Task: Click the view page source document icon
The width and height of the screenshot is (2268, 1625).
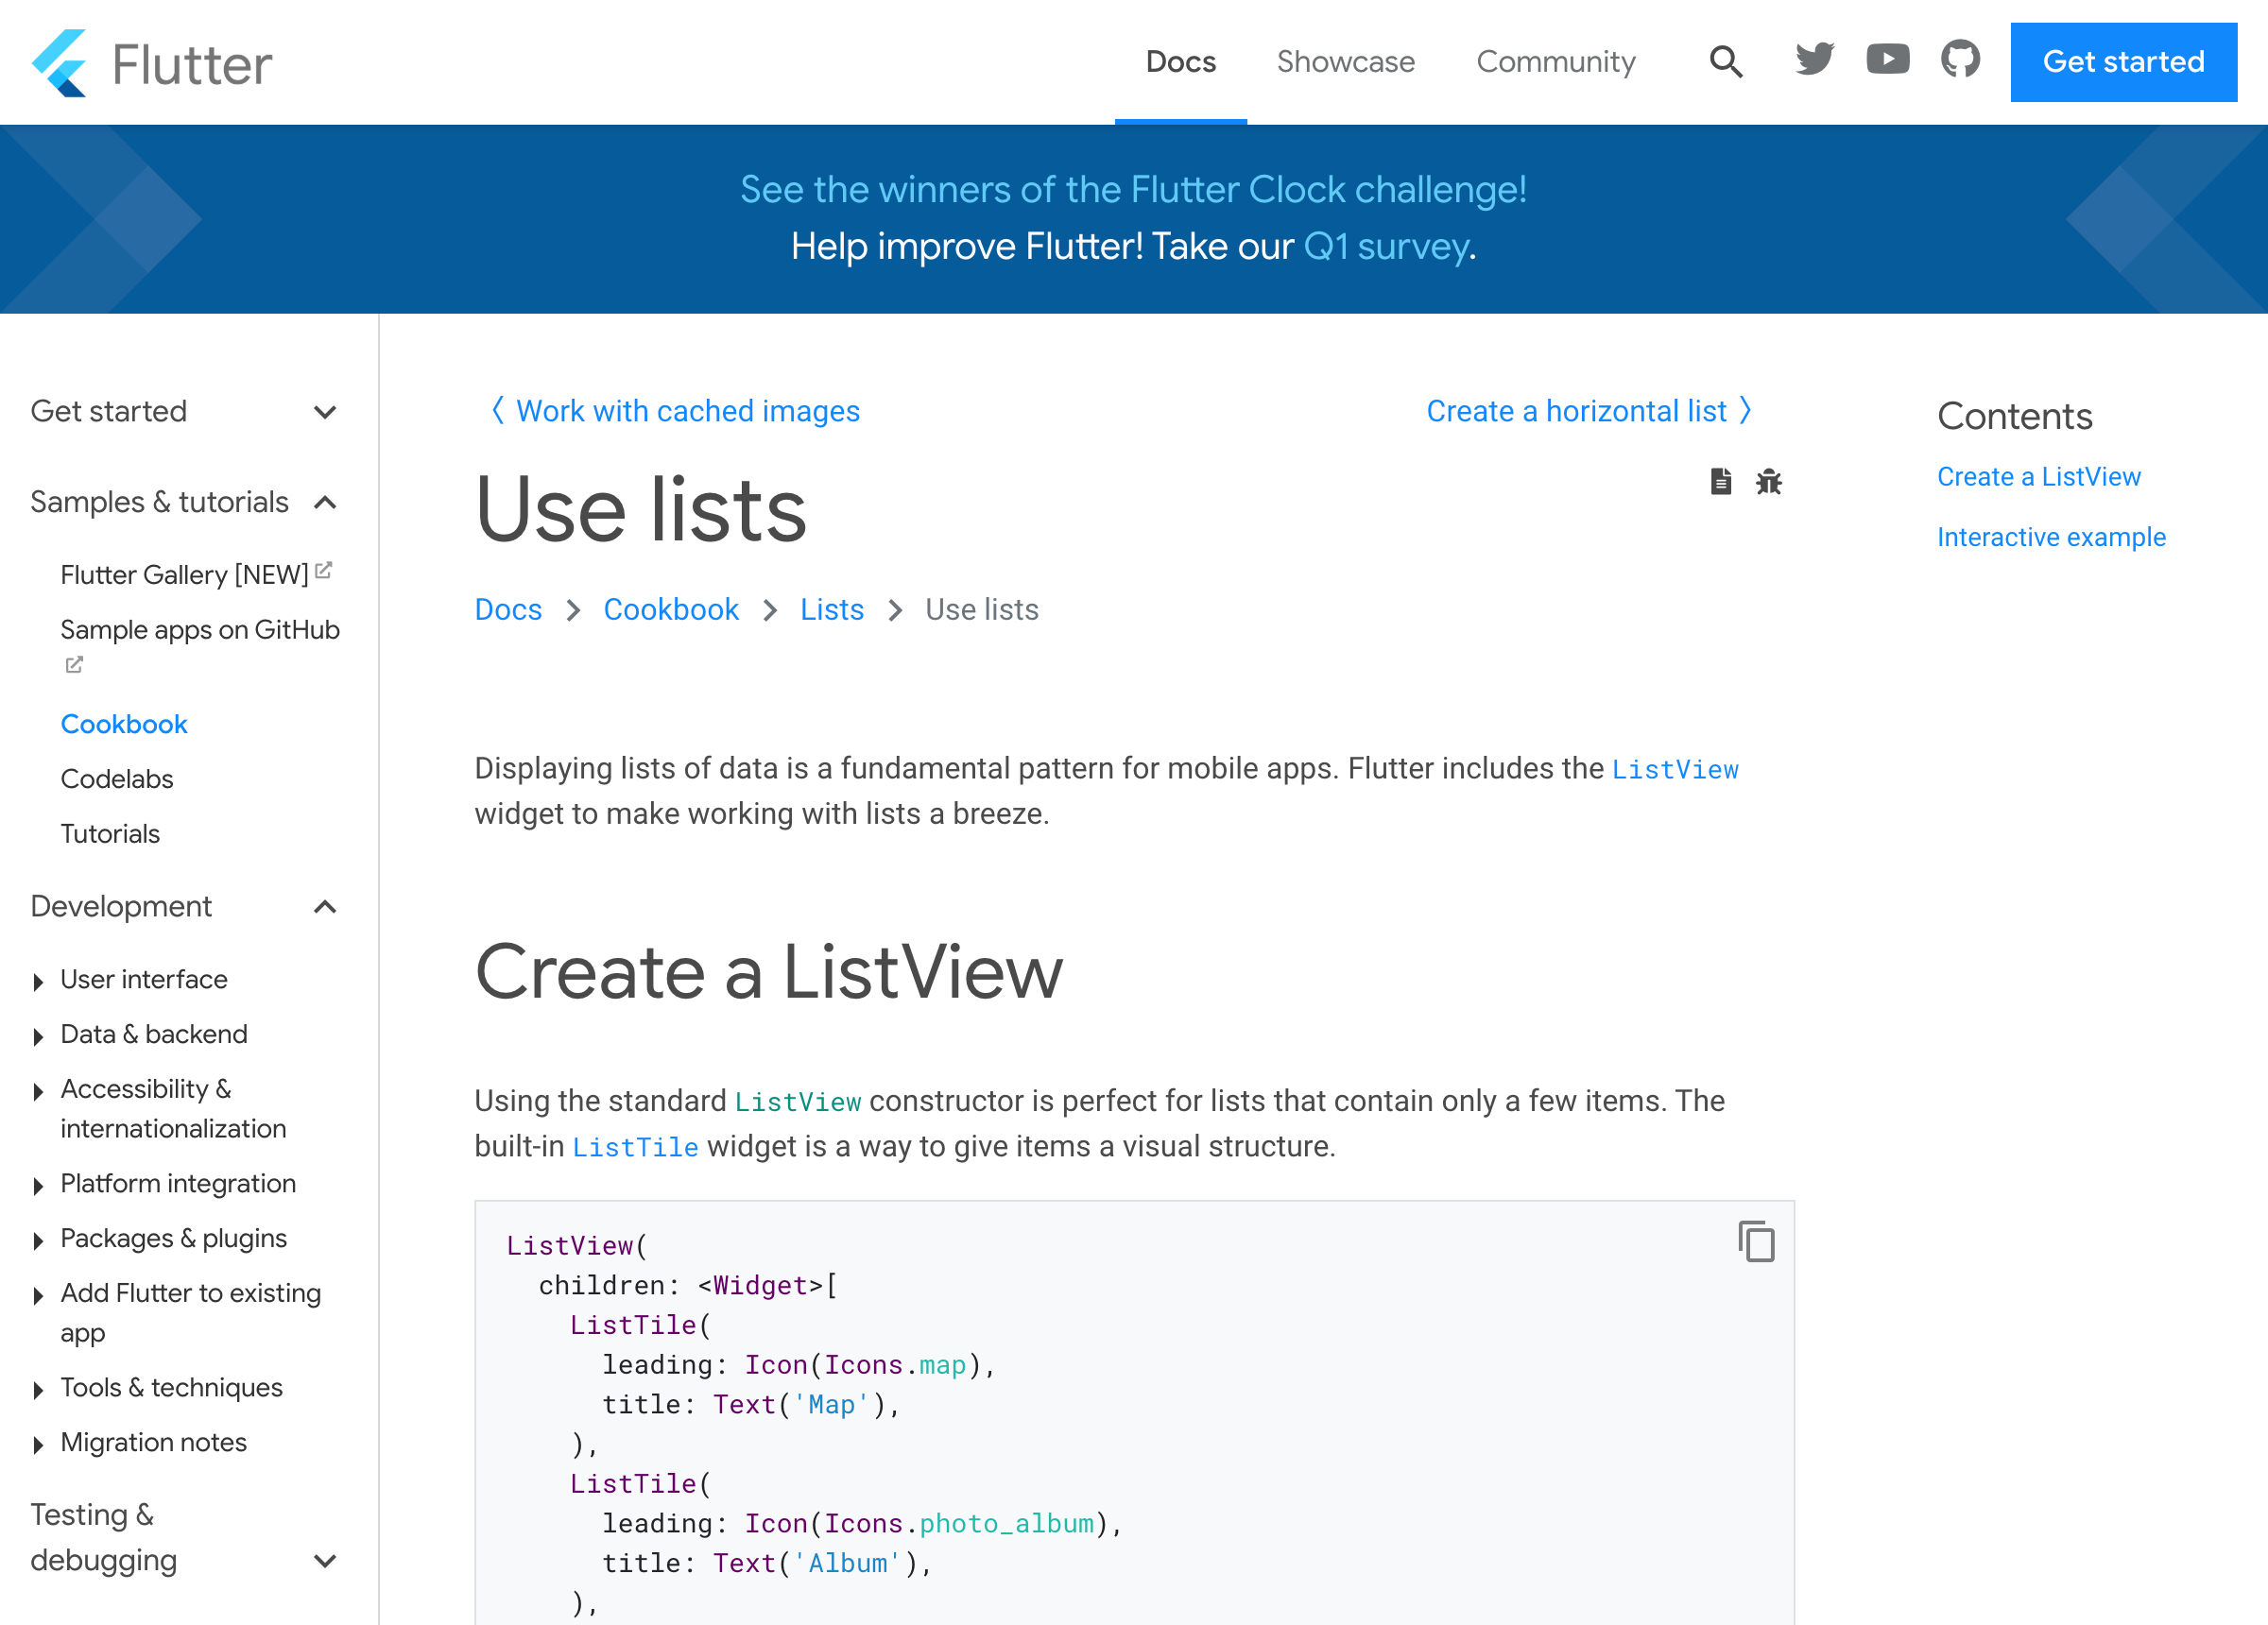Action: 1720,482
